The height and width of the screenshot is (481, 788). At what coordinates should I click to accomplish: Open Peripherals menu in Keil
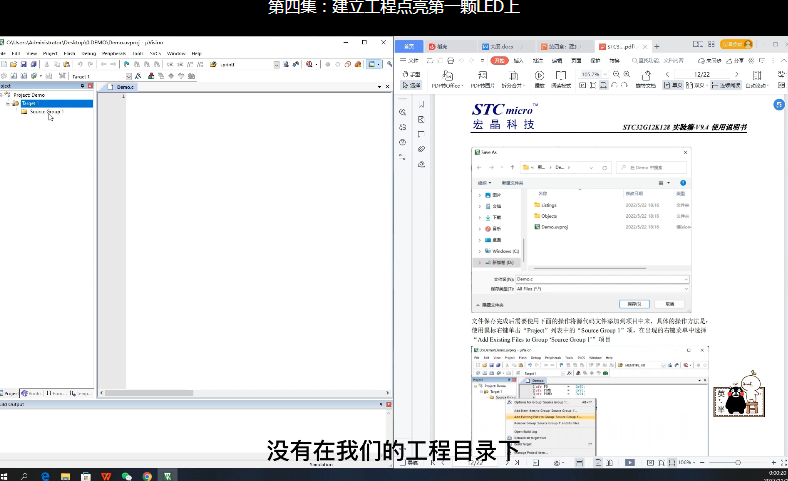[x=114, y=53]
